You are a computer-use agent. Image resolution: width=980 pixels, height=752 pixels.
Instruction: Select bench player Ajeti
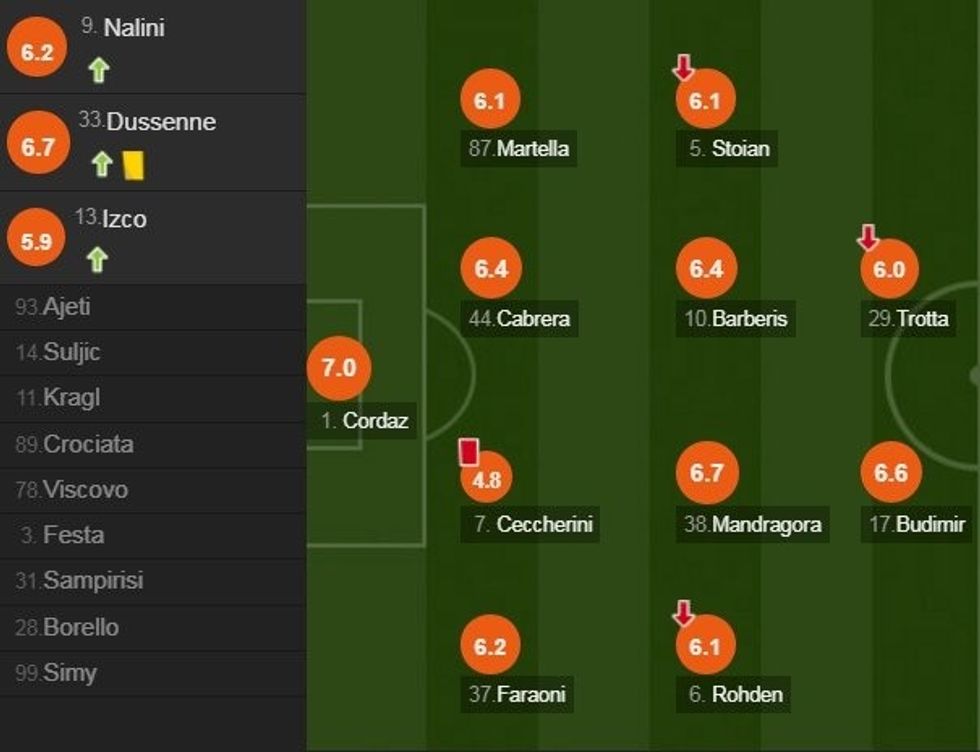click(66, 307)
